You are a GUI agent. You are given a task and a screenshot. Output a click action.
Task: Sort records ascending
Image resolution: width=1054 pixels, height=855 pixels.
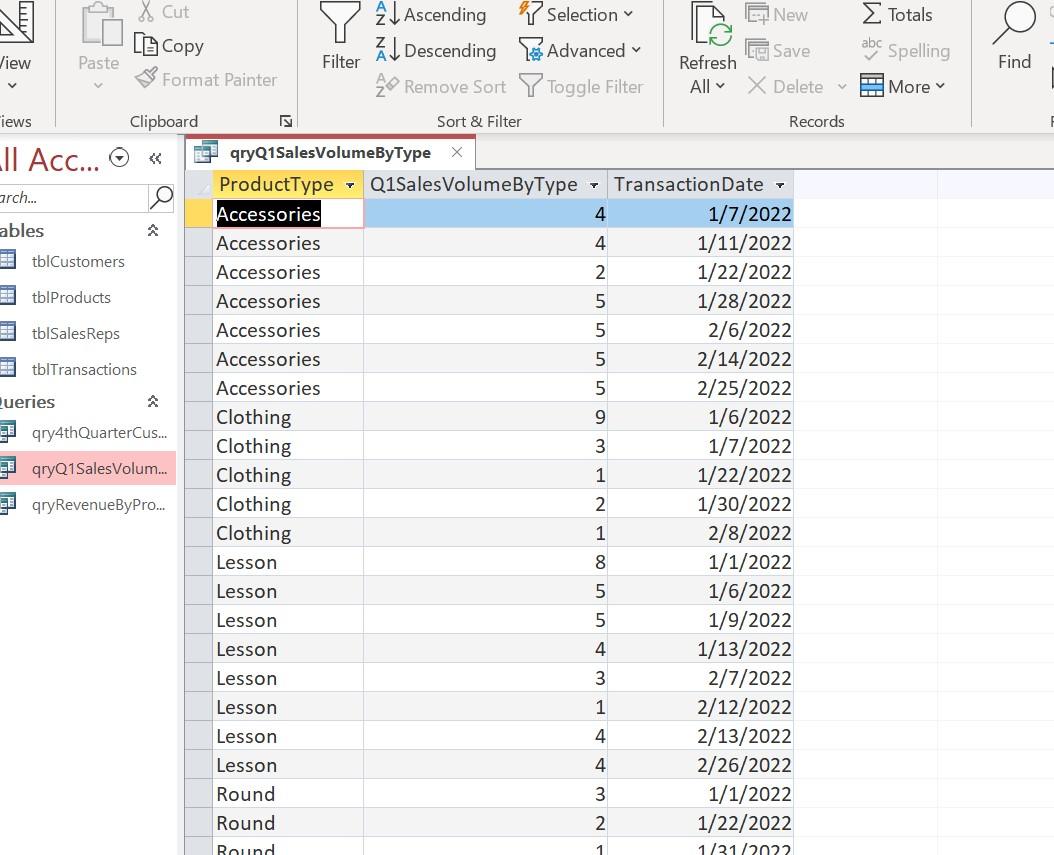pyautogui.click(x=432, y=15)
